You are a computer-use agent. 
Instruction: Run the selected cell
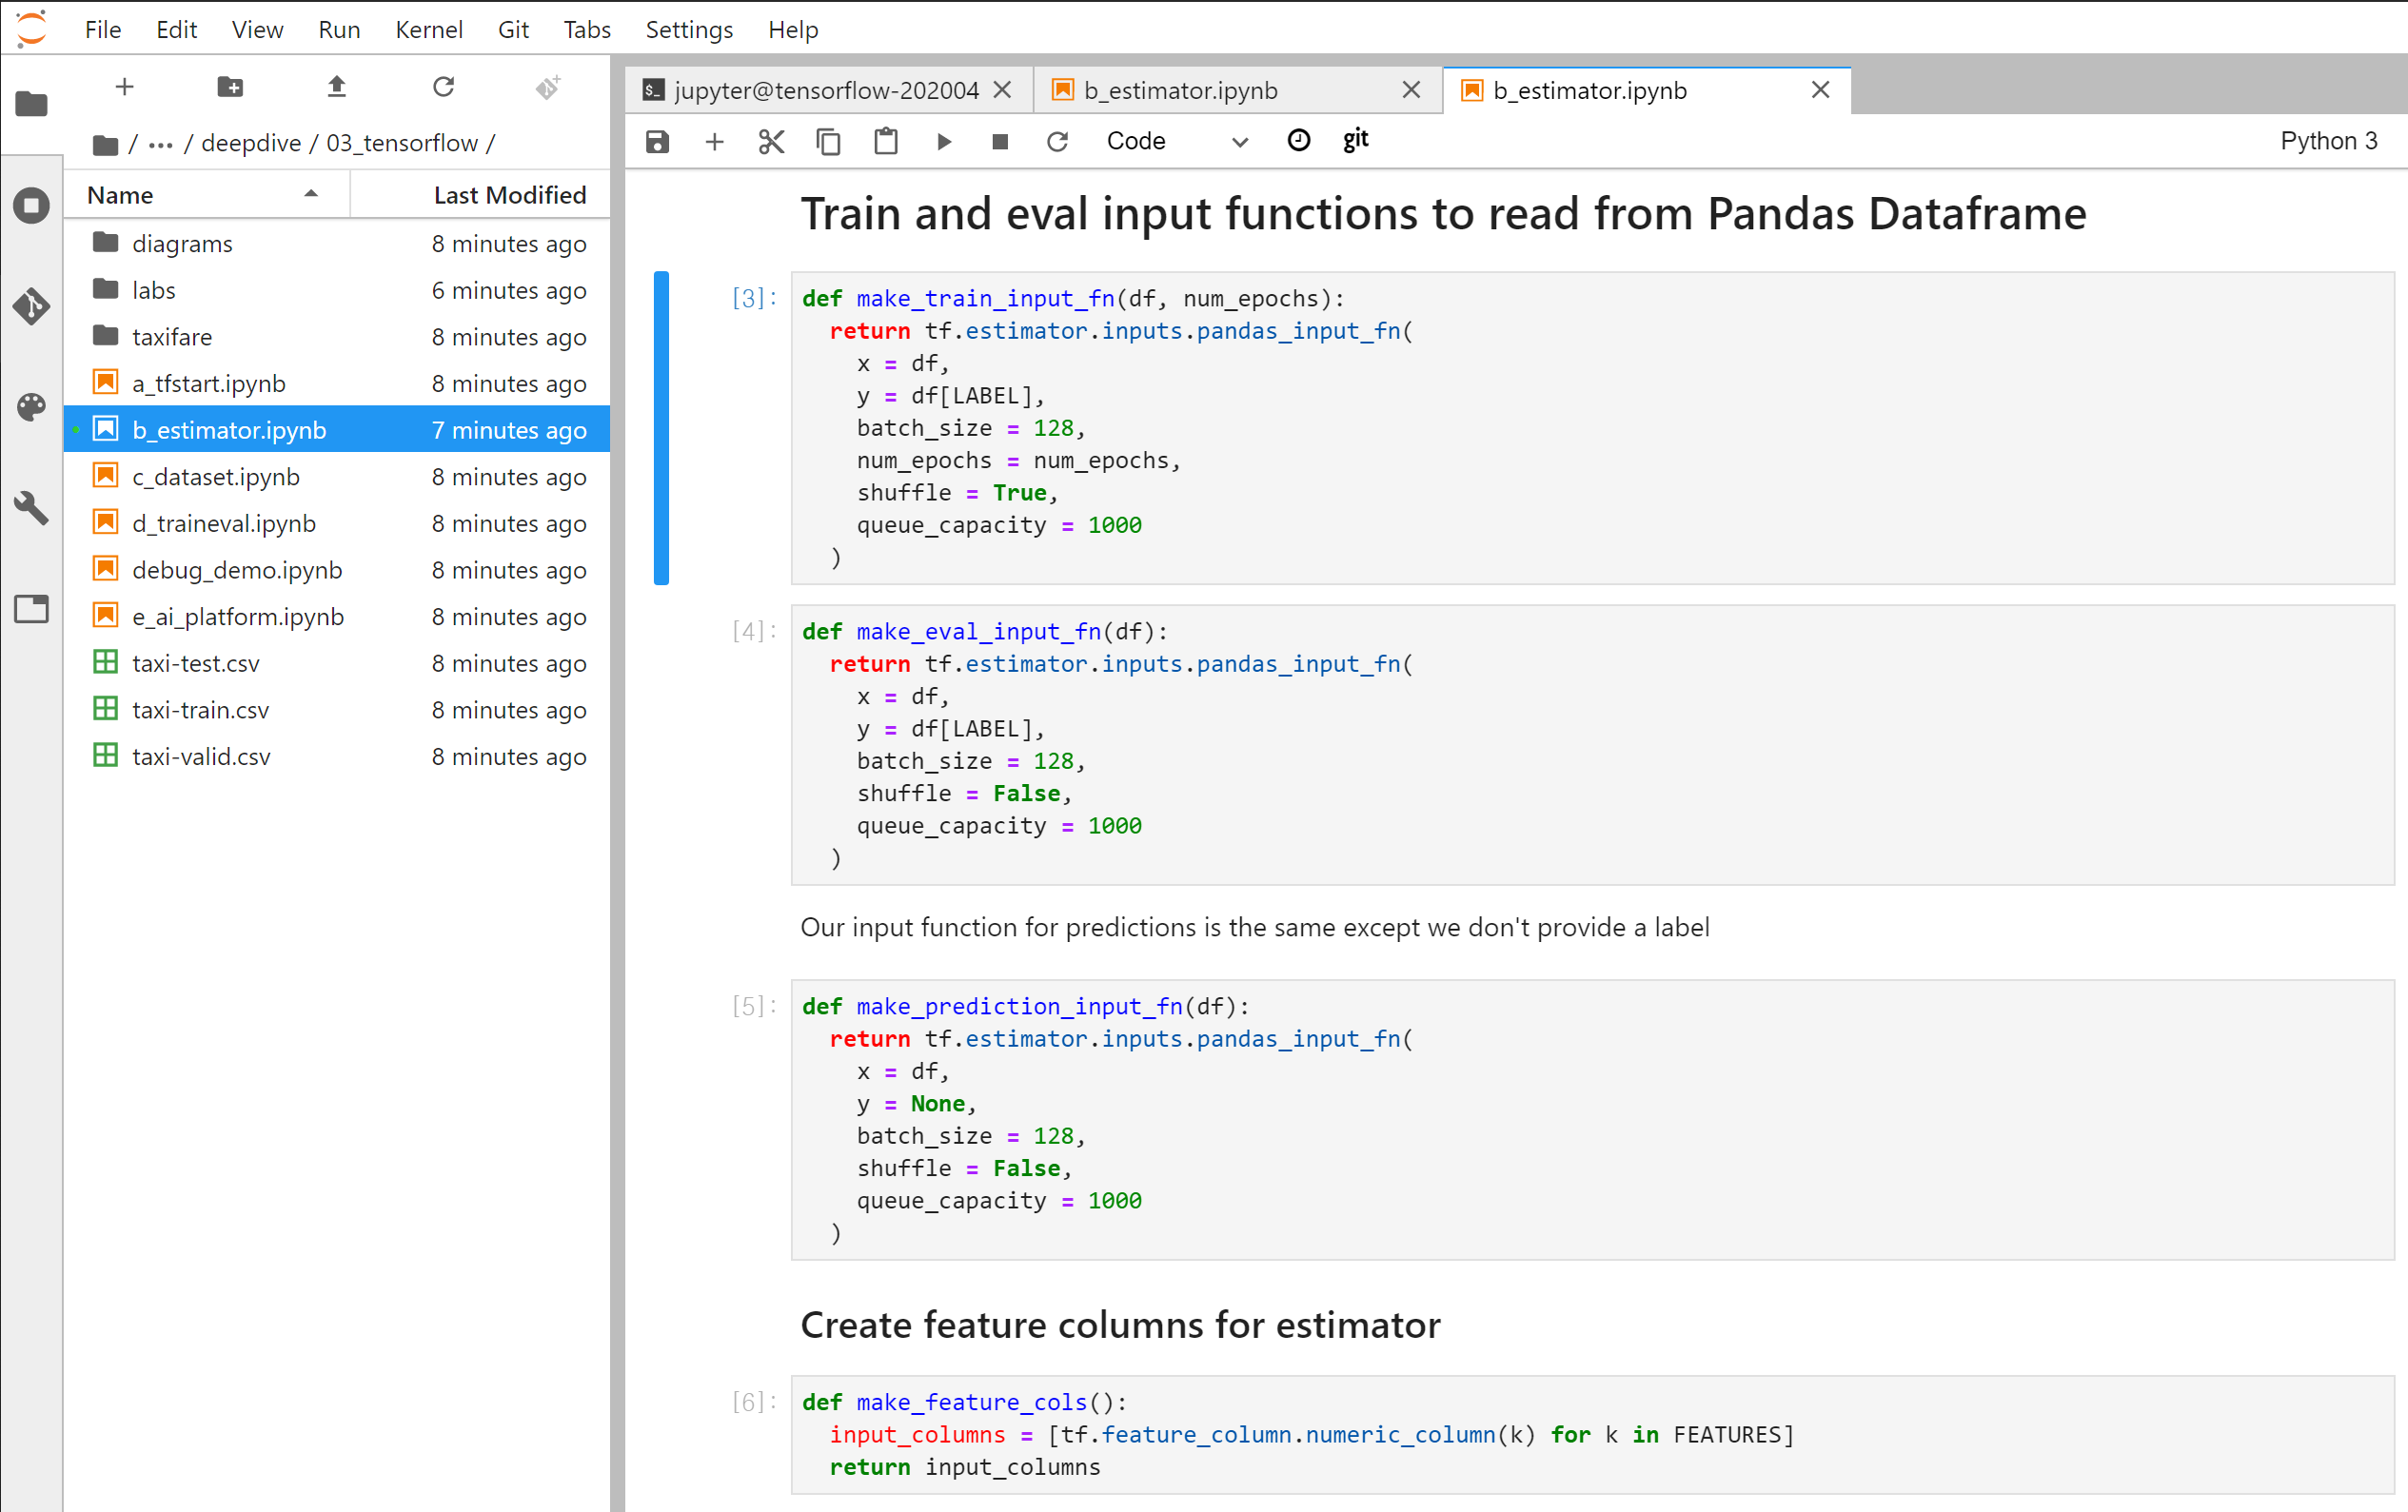[x=943, y=141]
